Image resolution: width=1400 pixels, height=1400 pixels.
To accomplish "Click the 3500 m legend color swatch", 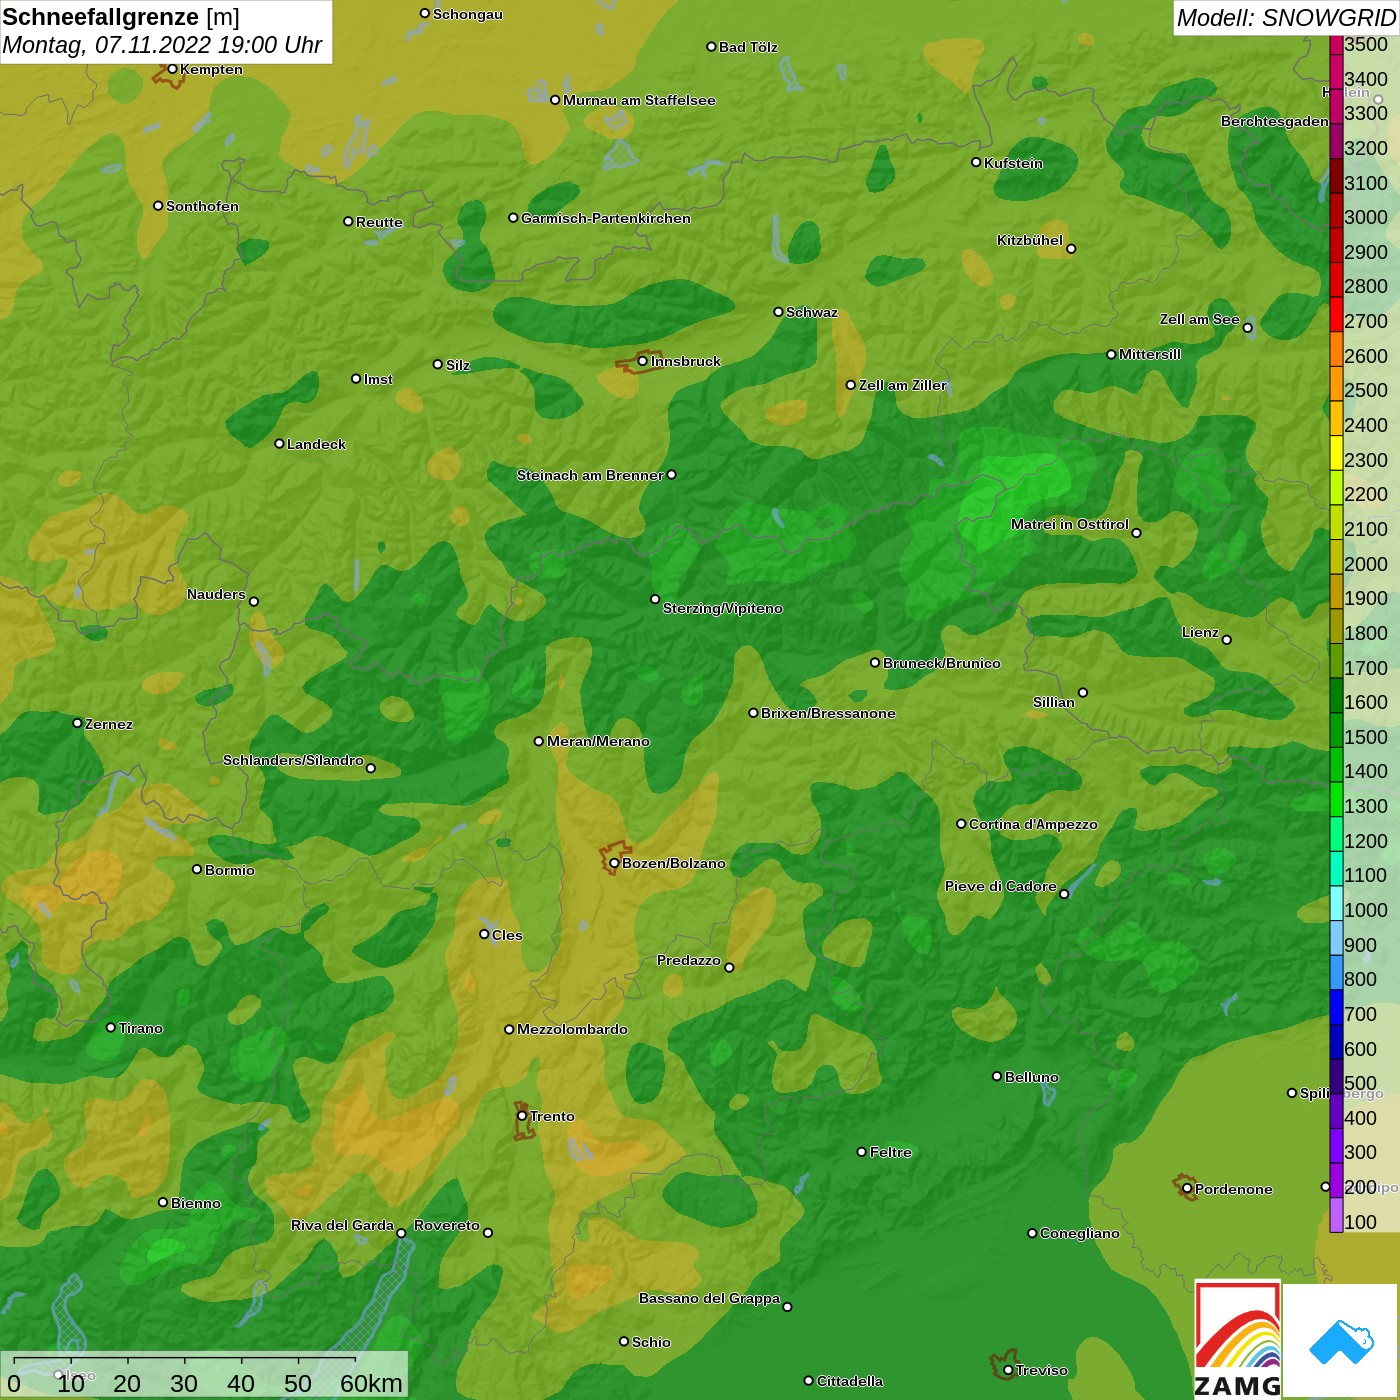I will pyautogui.click(x=1336, y=44).
